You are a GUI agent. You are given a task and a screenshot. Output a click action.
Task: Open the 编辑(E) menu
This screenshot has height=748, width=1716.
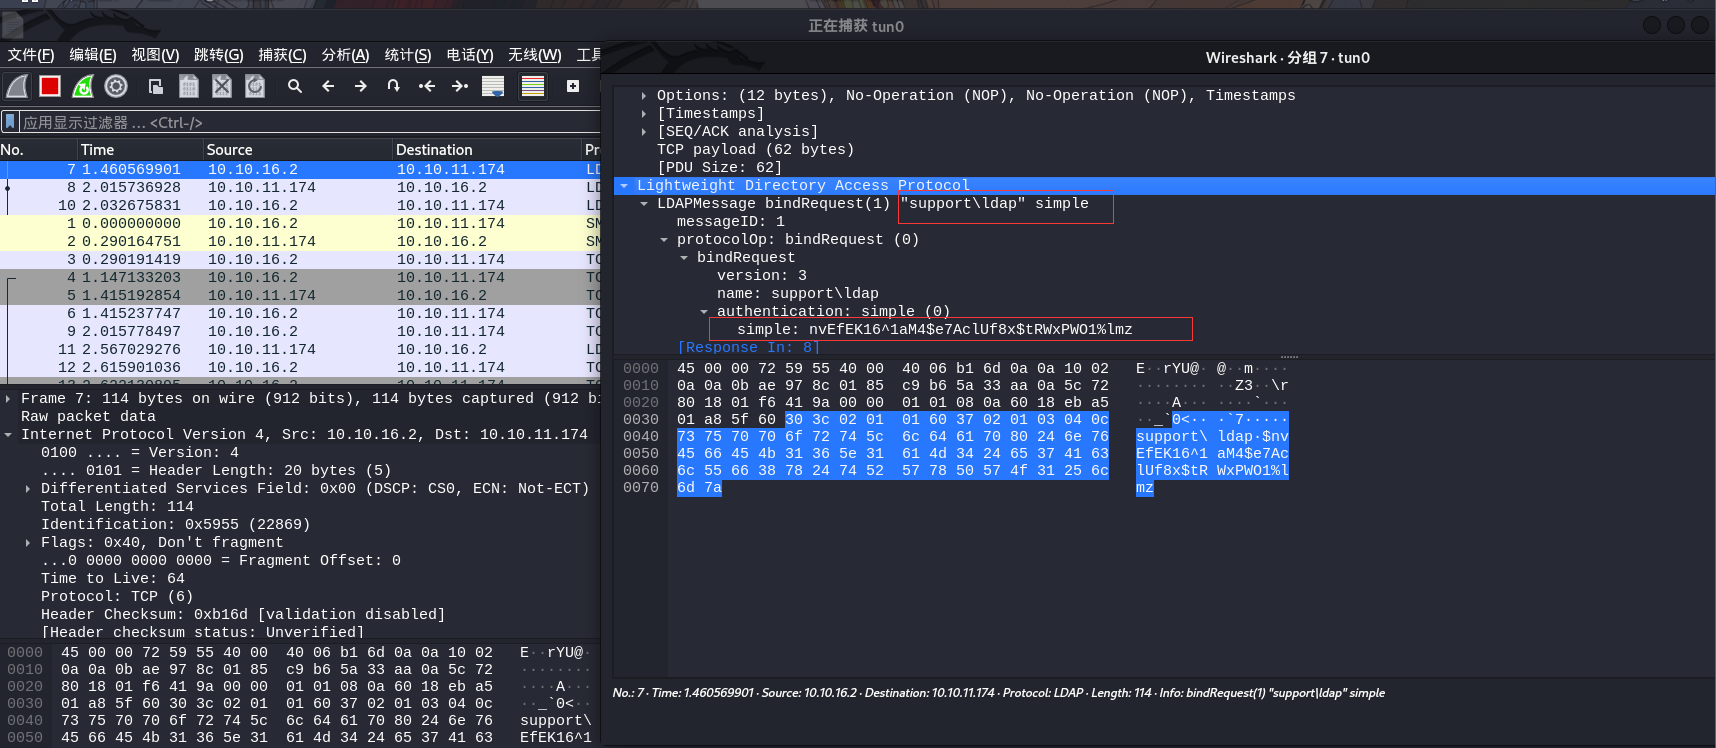(93, 55)
